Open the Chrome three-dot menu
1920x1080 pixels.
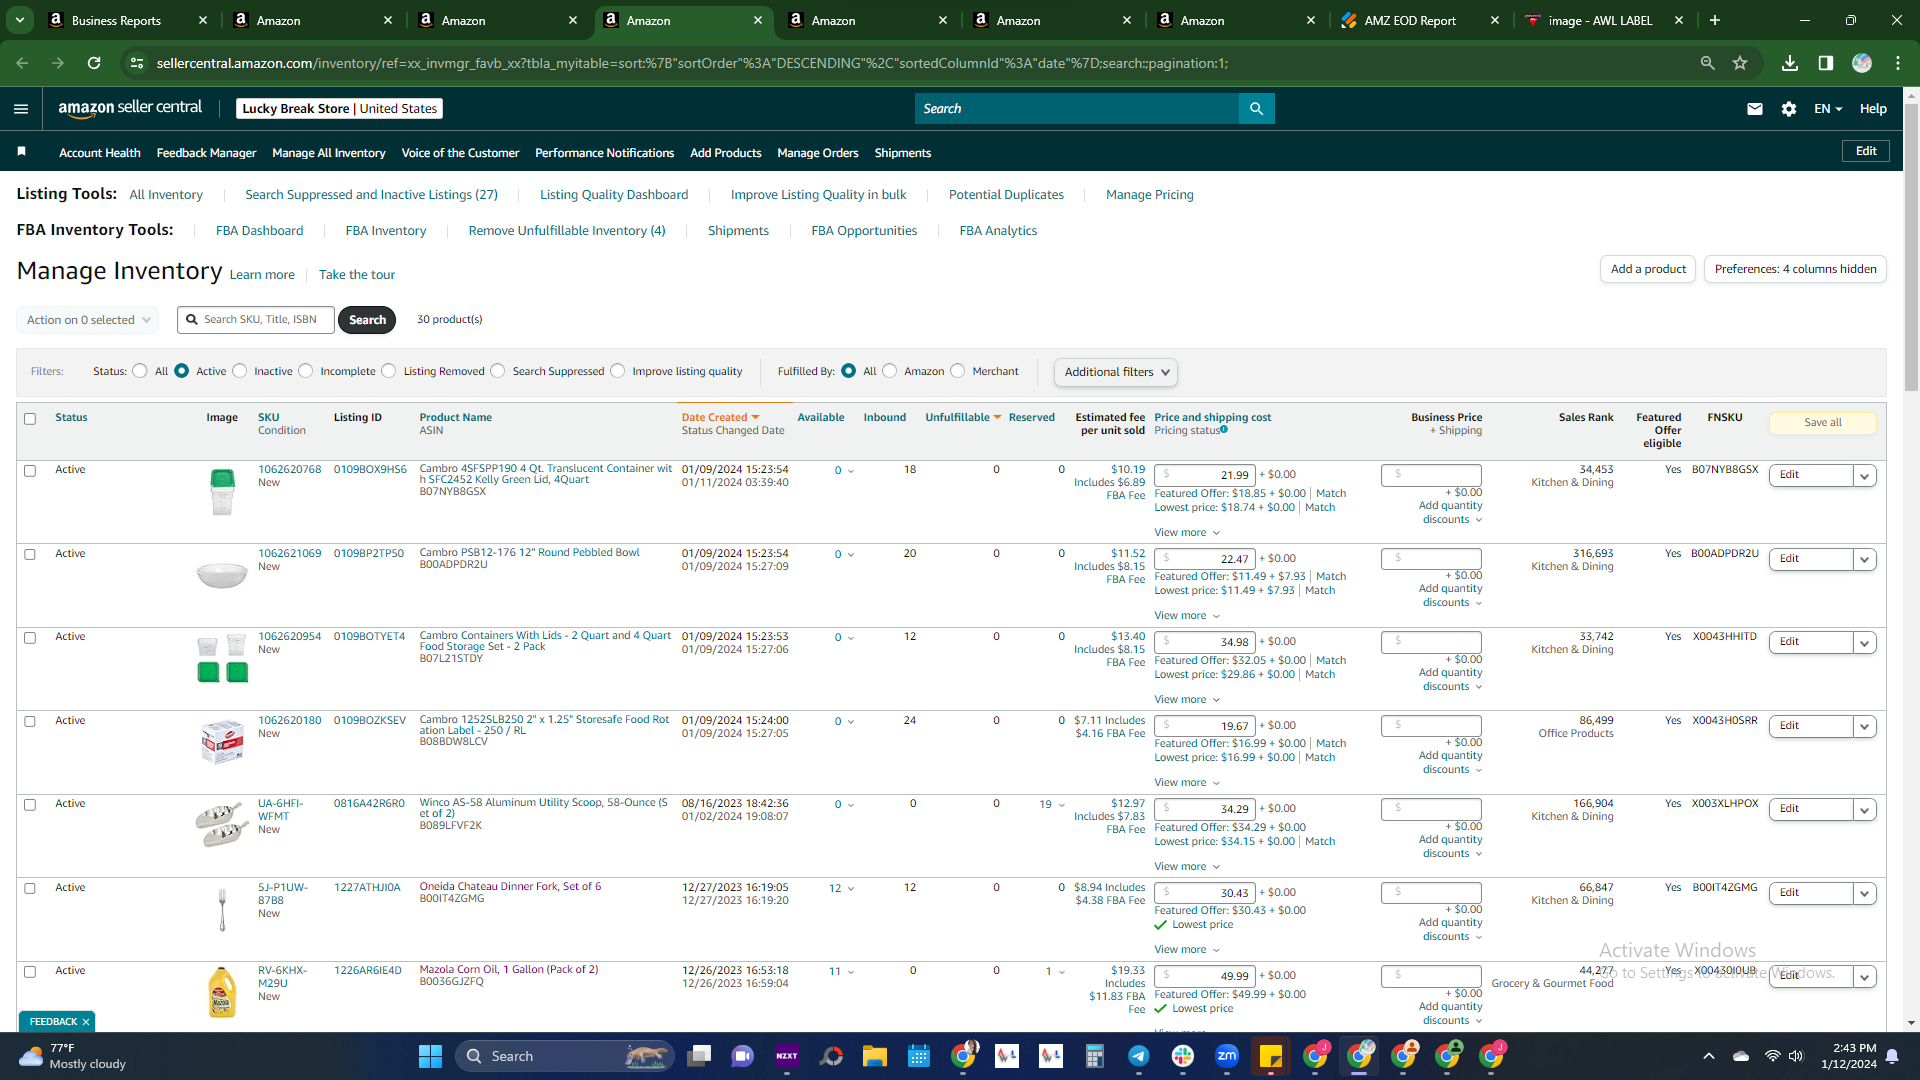pos(1898,63)
